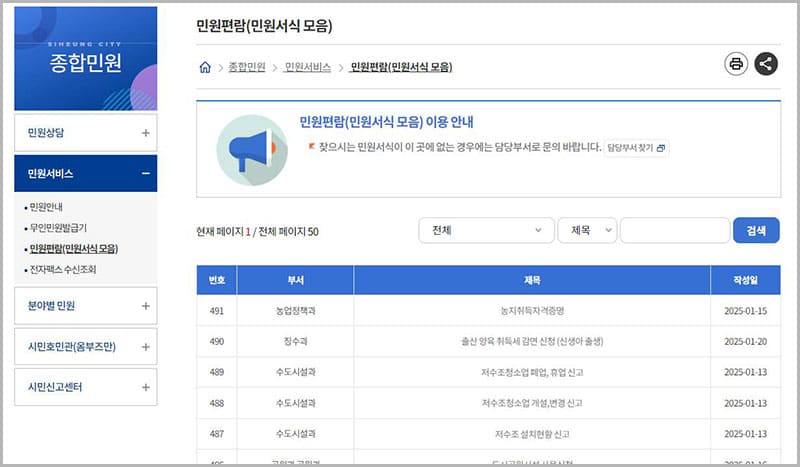800x467 pixels.
Task: Click the share icon button
Action: (766, 64)
